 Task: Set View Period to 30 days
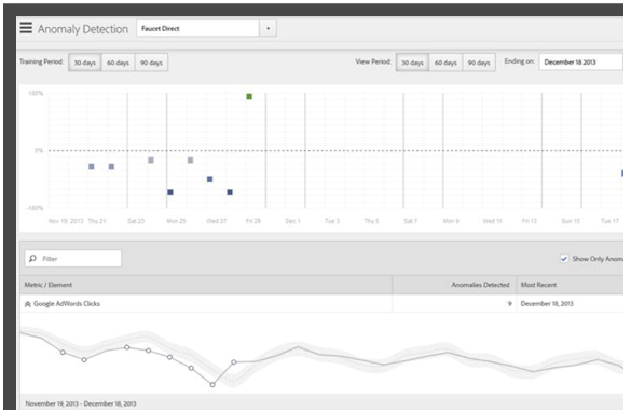pyautogui.click(x=412, y=62)
